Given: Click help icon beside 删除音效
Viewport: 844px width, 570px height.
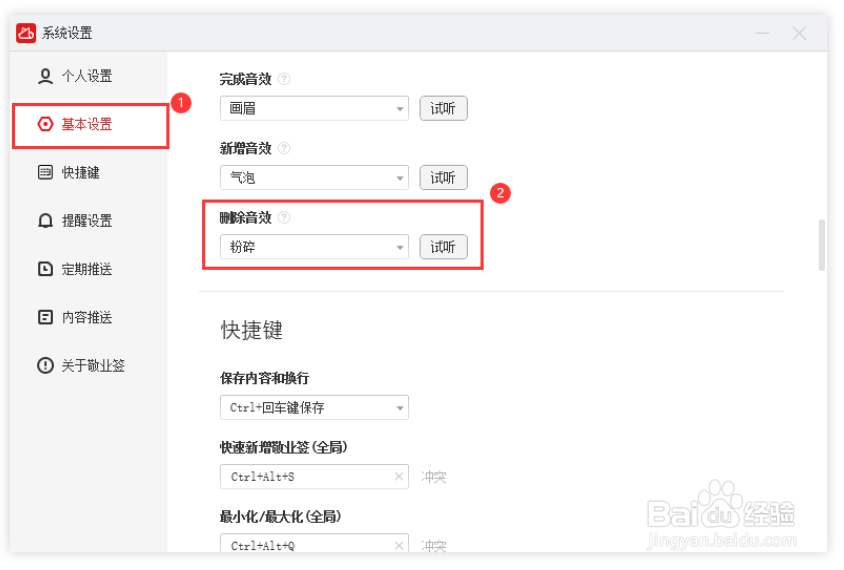Looking at the screenshot, I should (284, 217).
